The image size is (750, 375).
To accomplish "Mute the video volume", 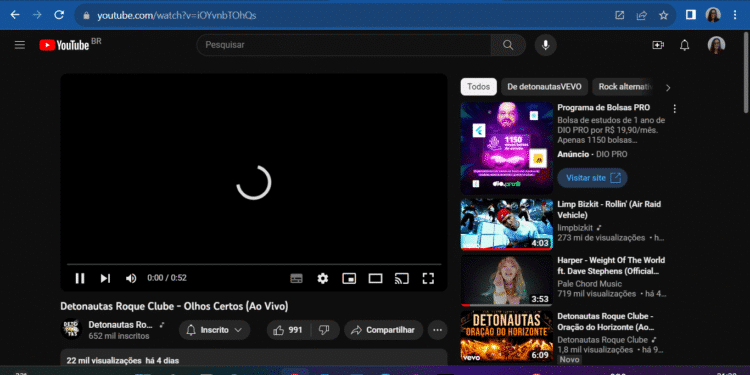I will [x=131, y=278].
